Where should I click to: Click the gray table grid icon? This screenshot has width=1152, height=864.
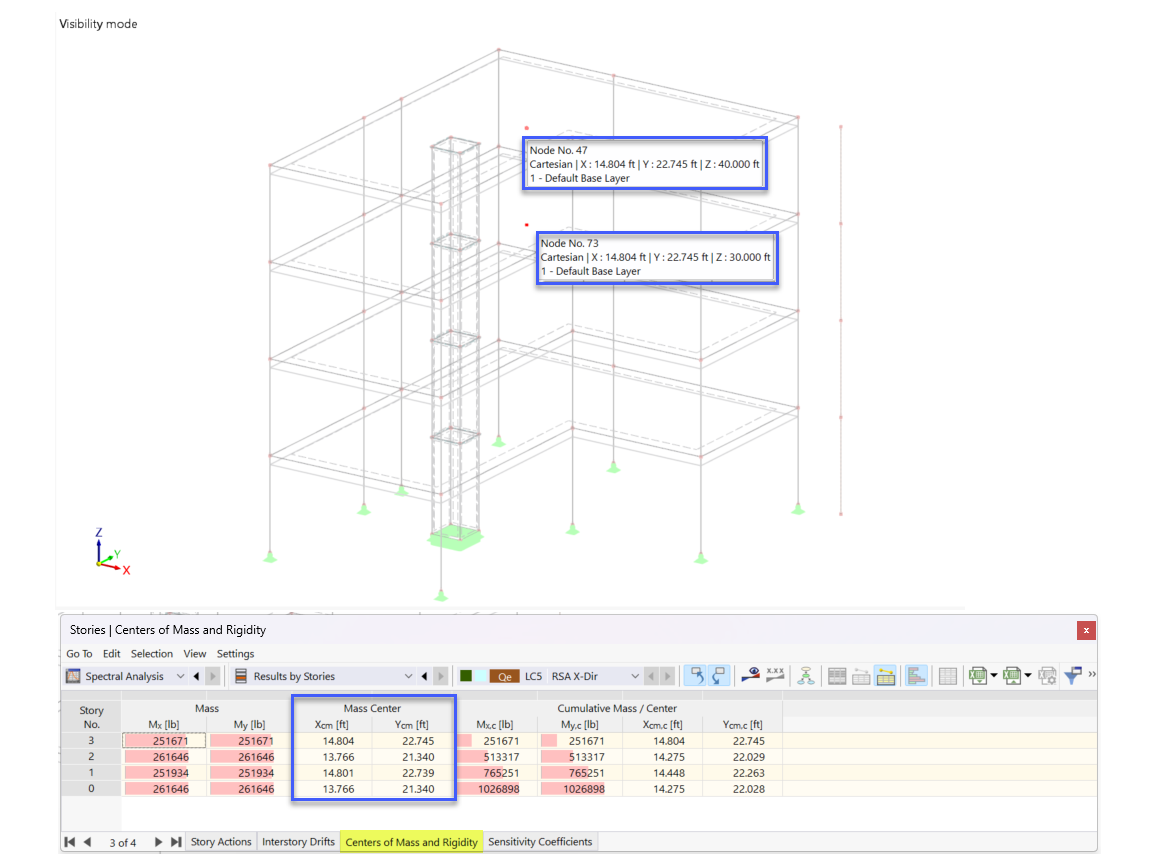837,676
